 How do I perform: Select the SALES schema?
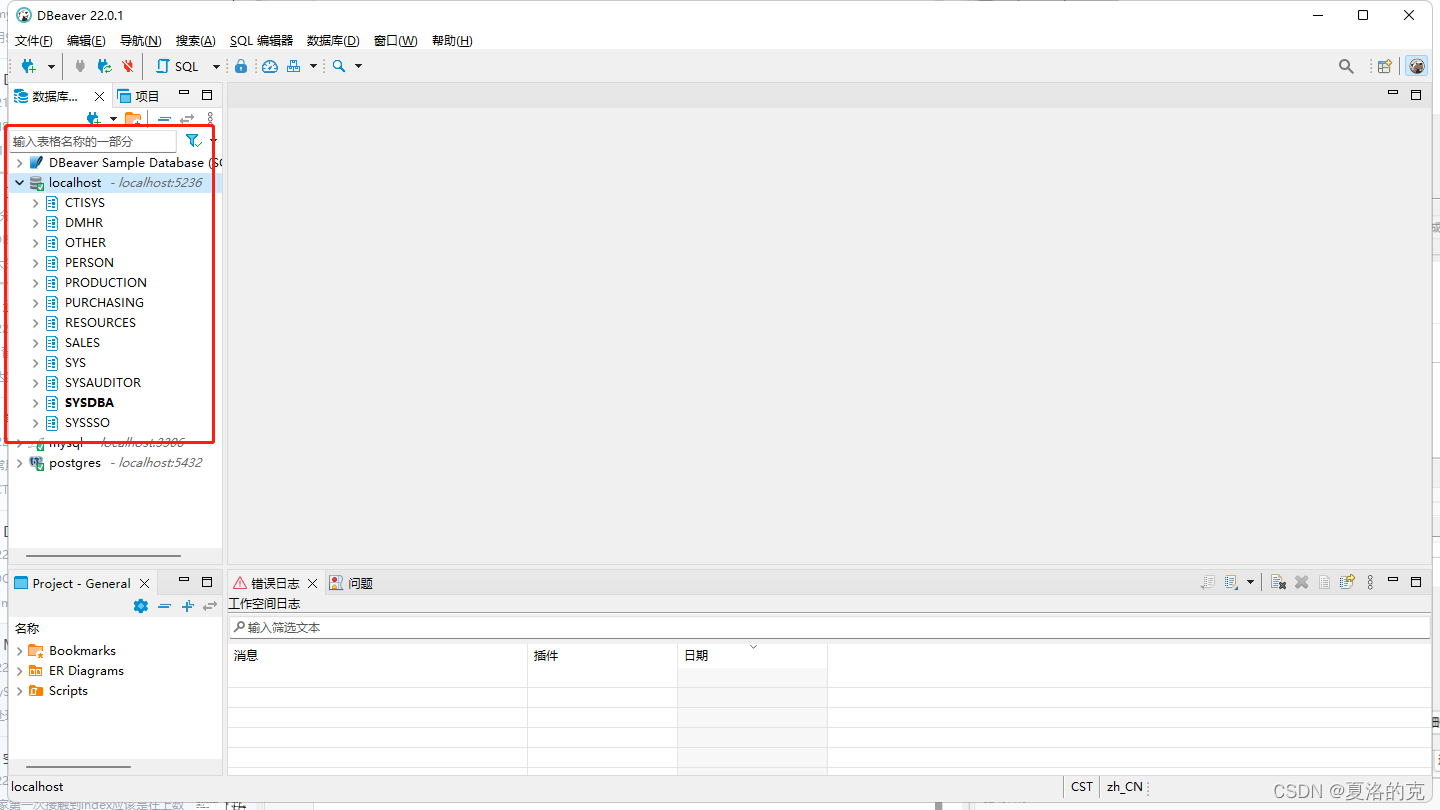coord(82,342)
